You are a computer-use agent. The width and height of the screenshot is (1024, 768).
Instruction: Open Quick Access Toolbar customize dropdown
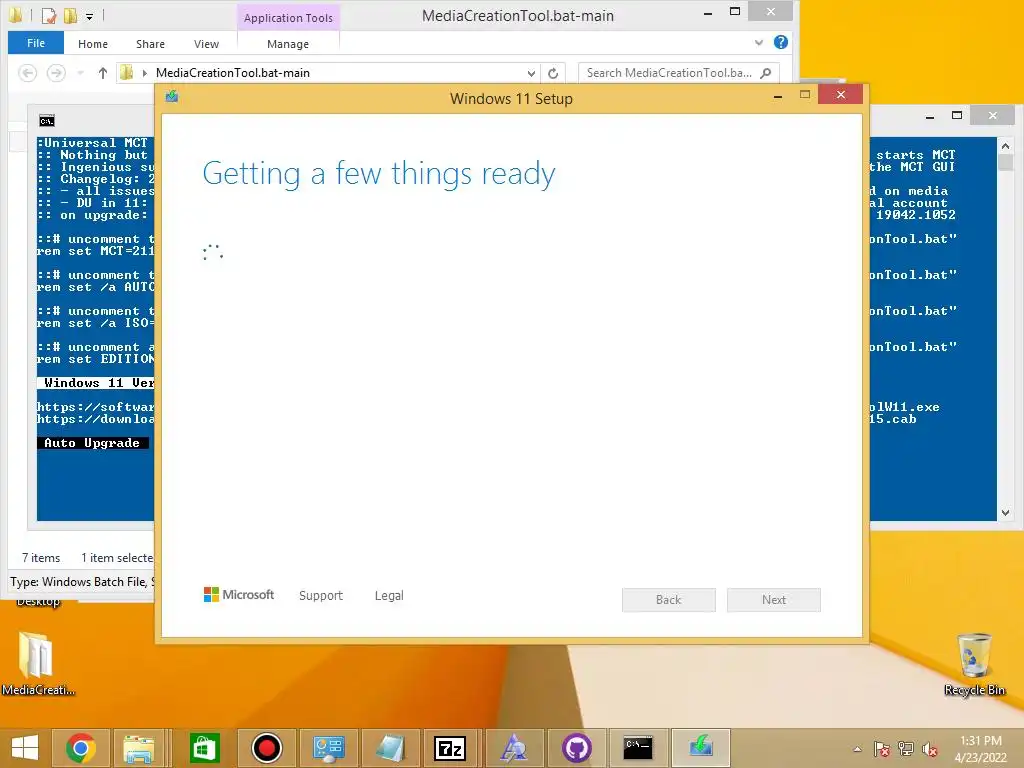89,16
